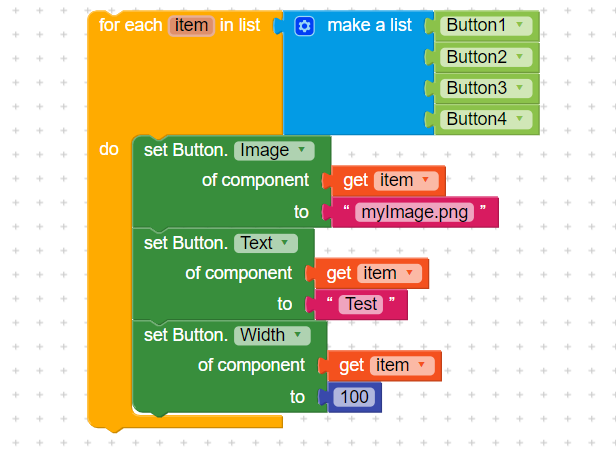Edit the Test string value
616x453 pixels.
pos(361,304)
